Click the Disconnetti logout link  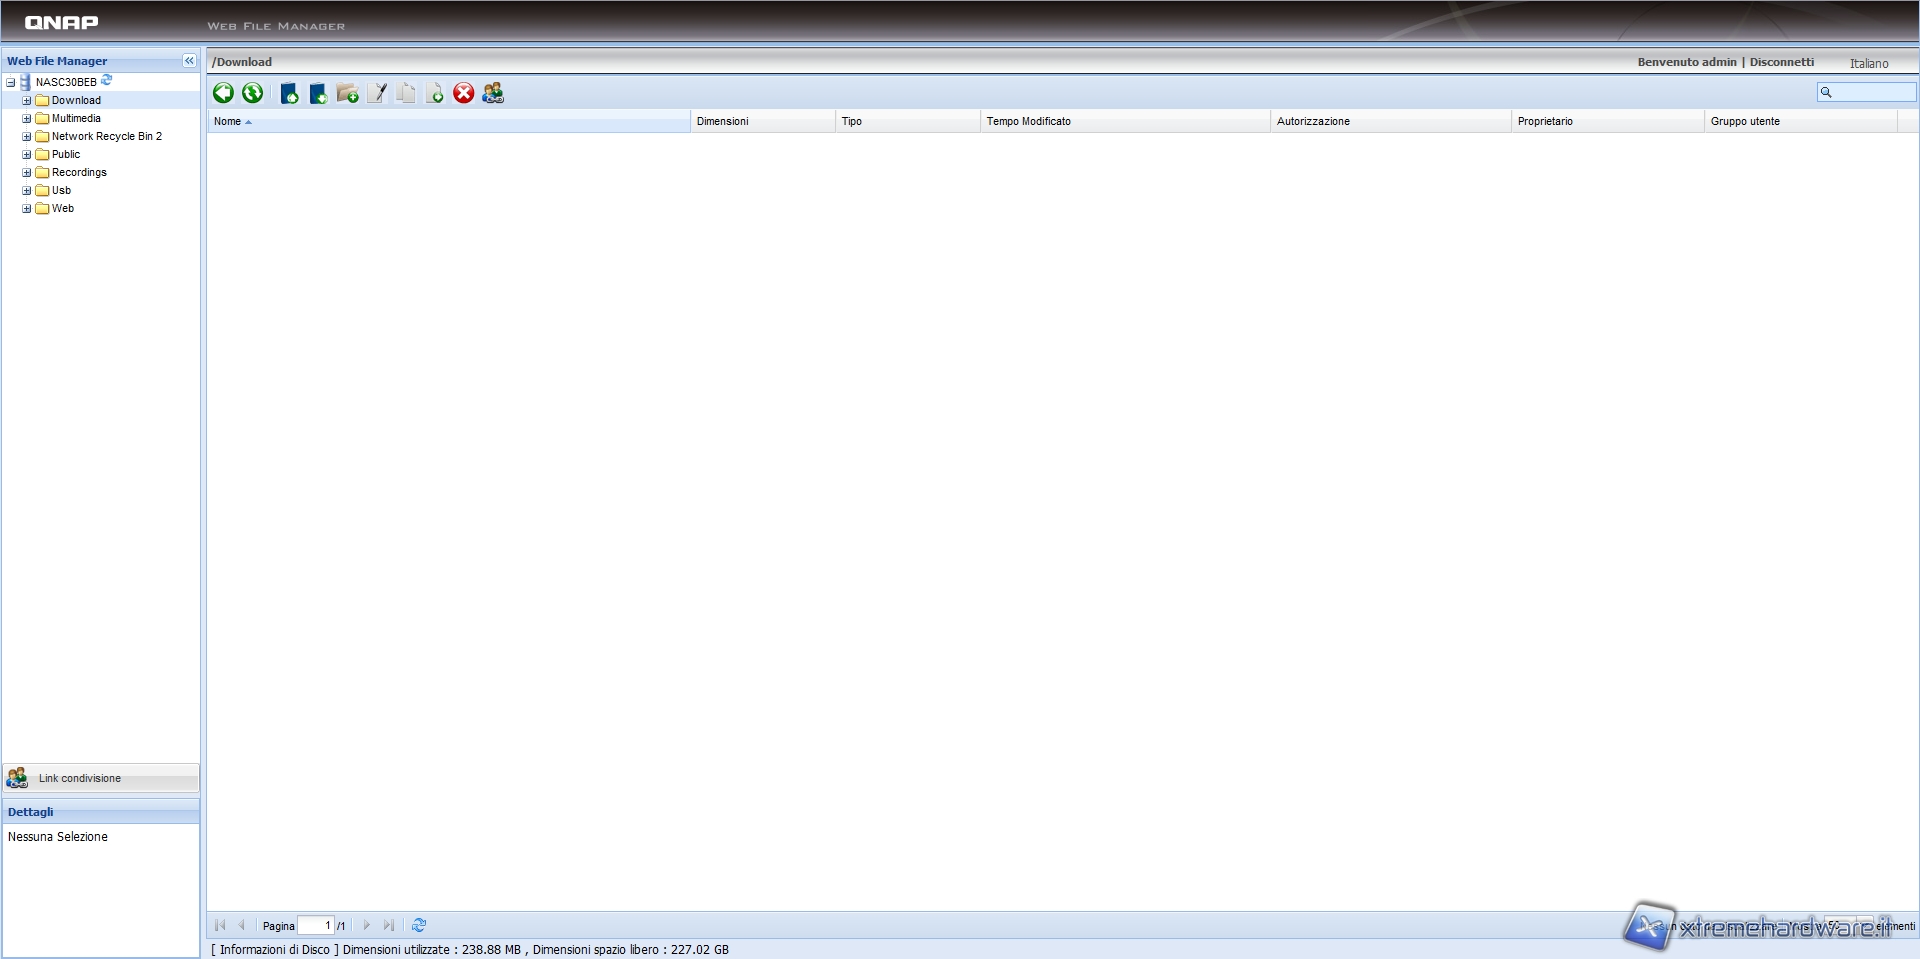pos(1781,62)
